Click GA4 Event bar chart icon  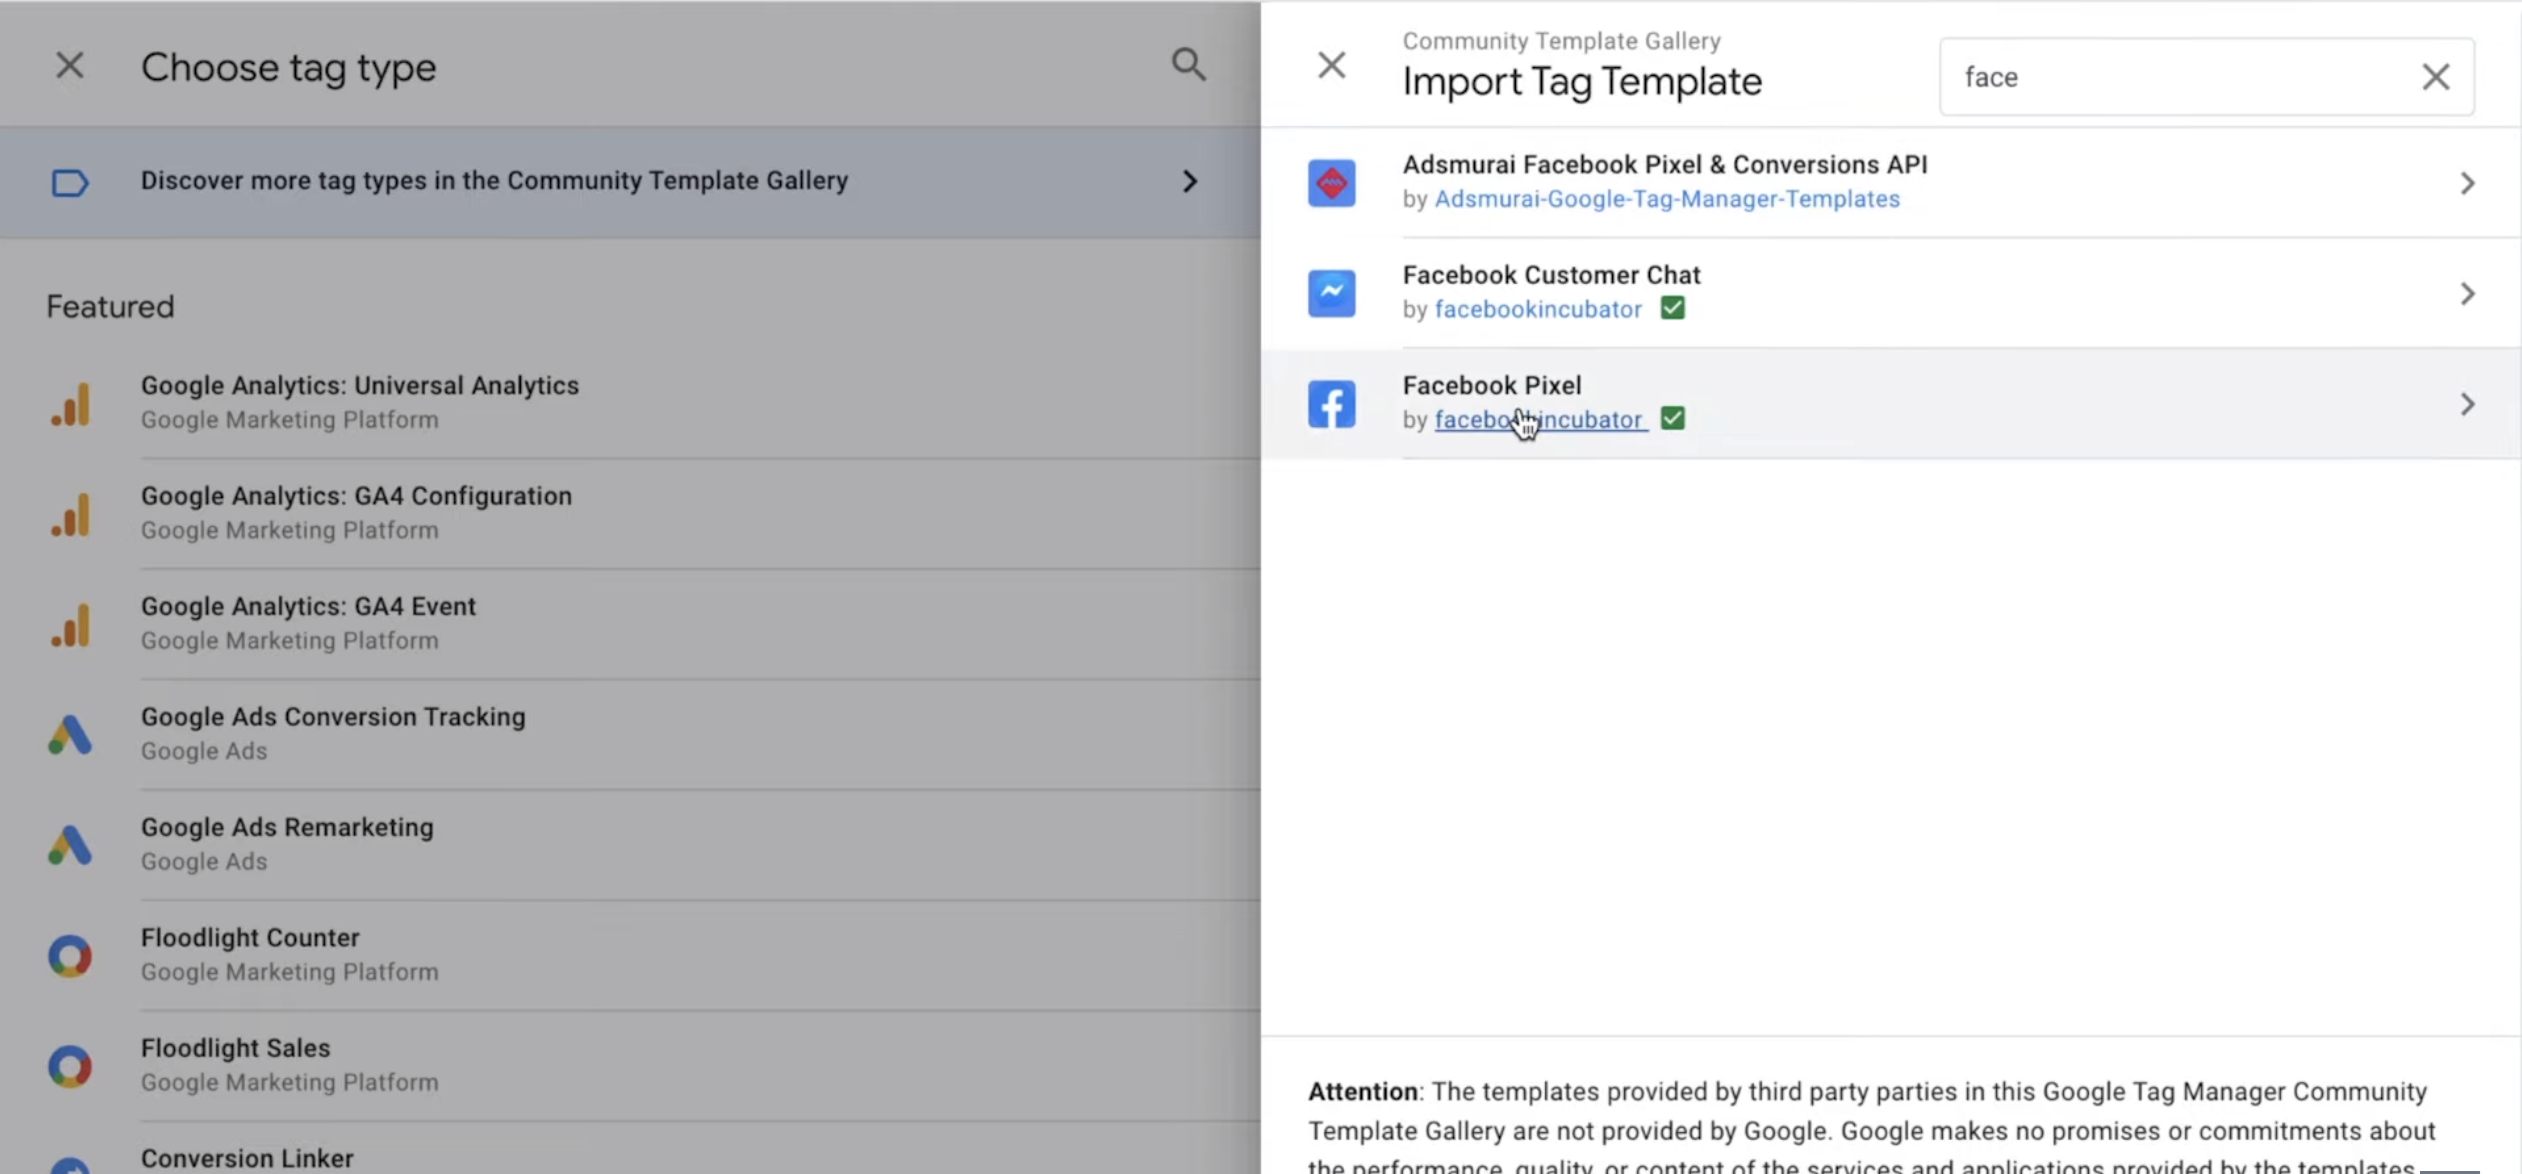pyautogui.click(x=70, y=624)
